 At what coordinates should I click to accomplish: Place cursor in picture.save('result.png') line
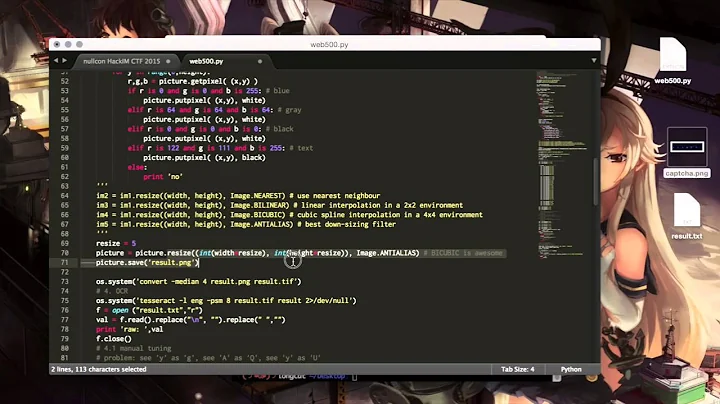coord(147,263)
